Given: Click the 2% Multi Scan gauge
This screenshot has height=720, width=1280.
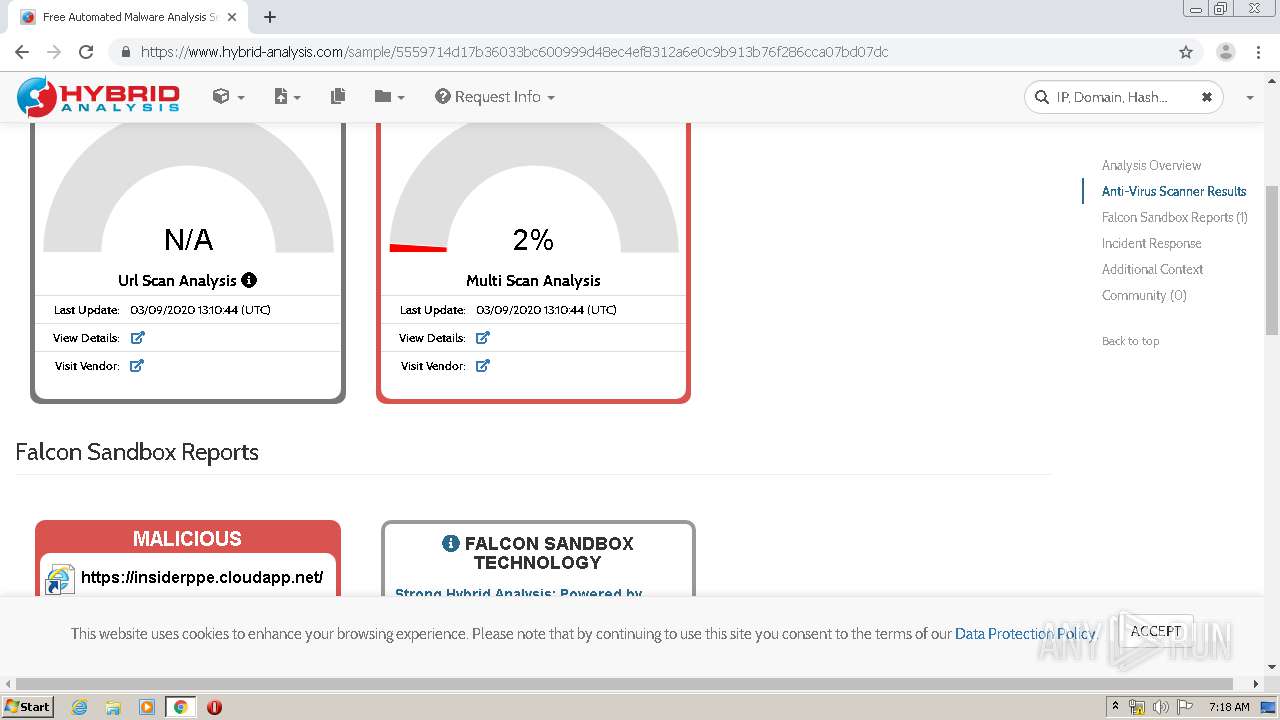Looking at the screenshot, I should click(534, 190).
